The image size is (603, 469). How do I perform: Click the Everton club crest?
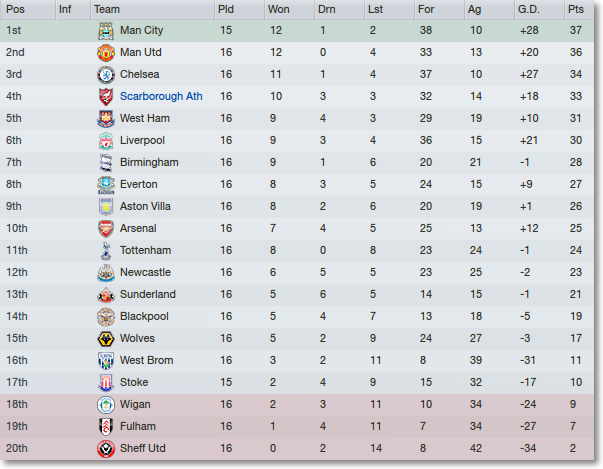tap(105, 185)
